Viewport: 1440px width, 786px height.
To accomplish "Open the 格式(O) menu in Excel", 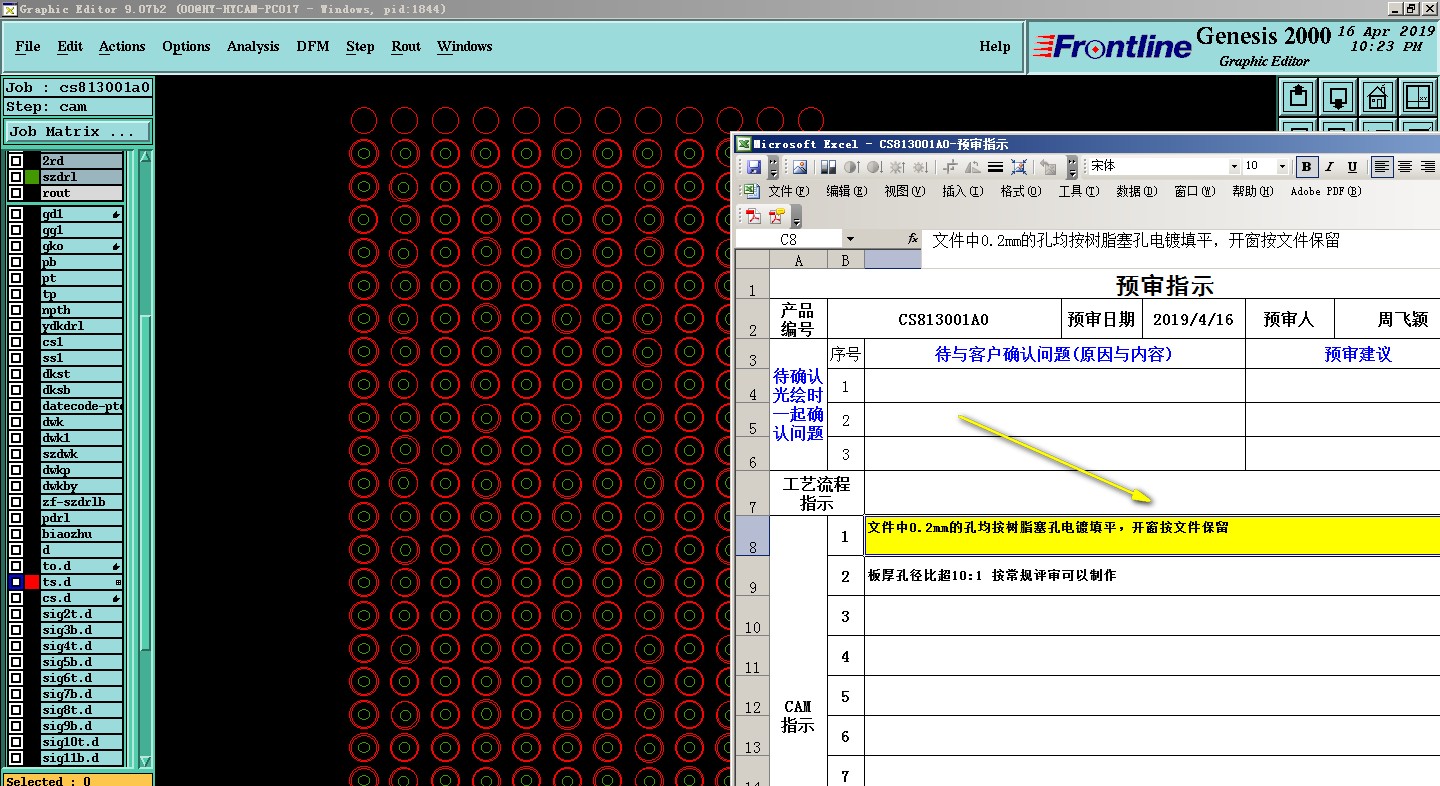I will point(1021,191).
